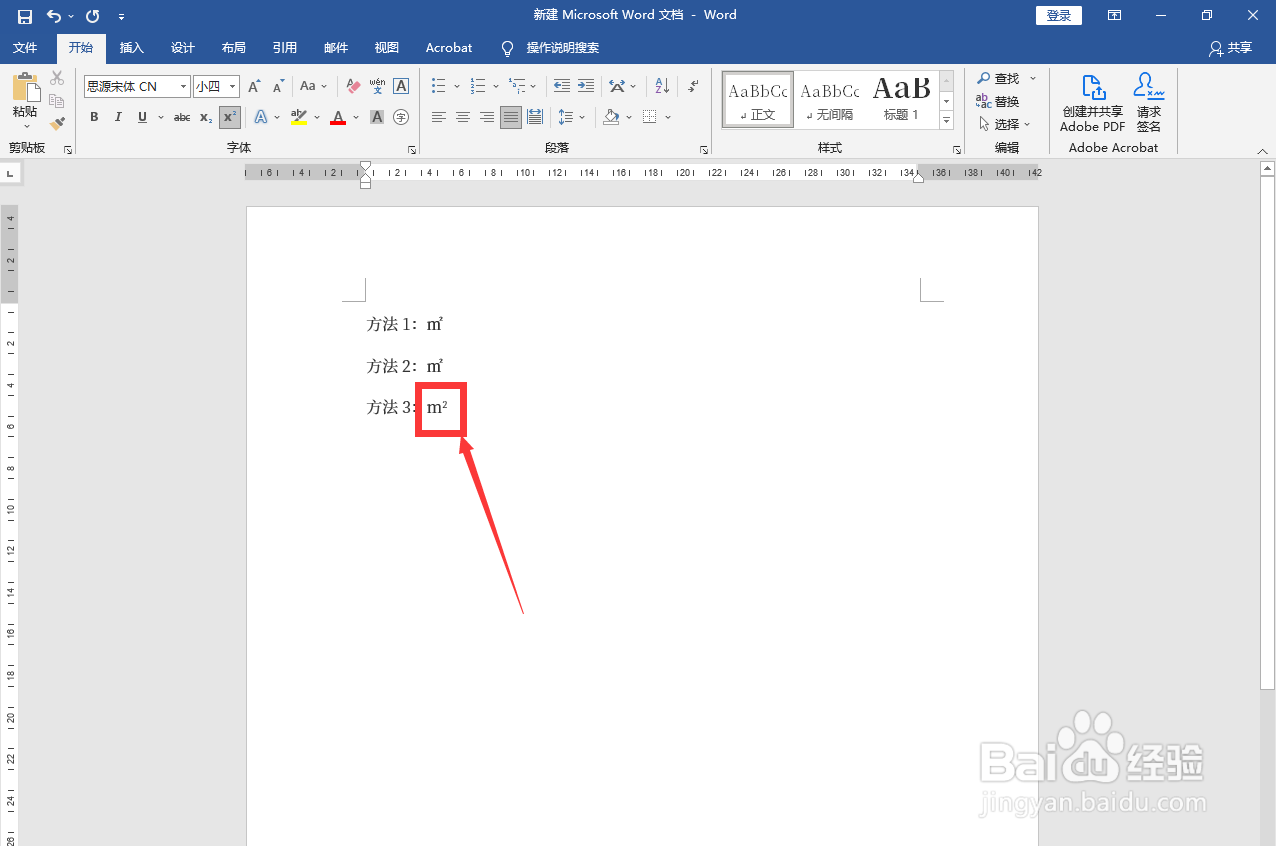Open the File (文件) tab

25,47
